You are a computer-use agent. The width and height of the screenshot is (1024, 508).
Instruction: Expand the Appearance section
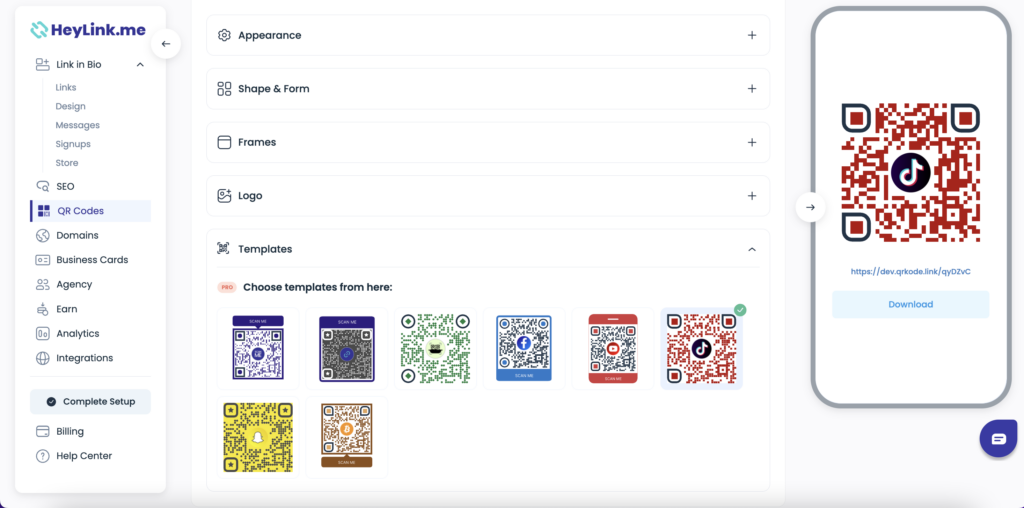pyautogui.click(x=488, y=35)
